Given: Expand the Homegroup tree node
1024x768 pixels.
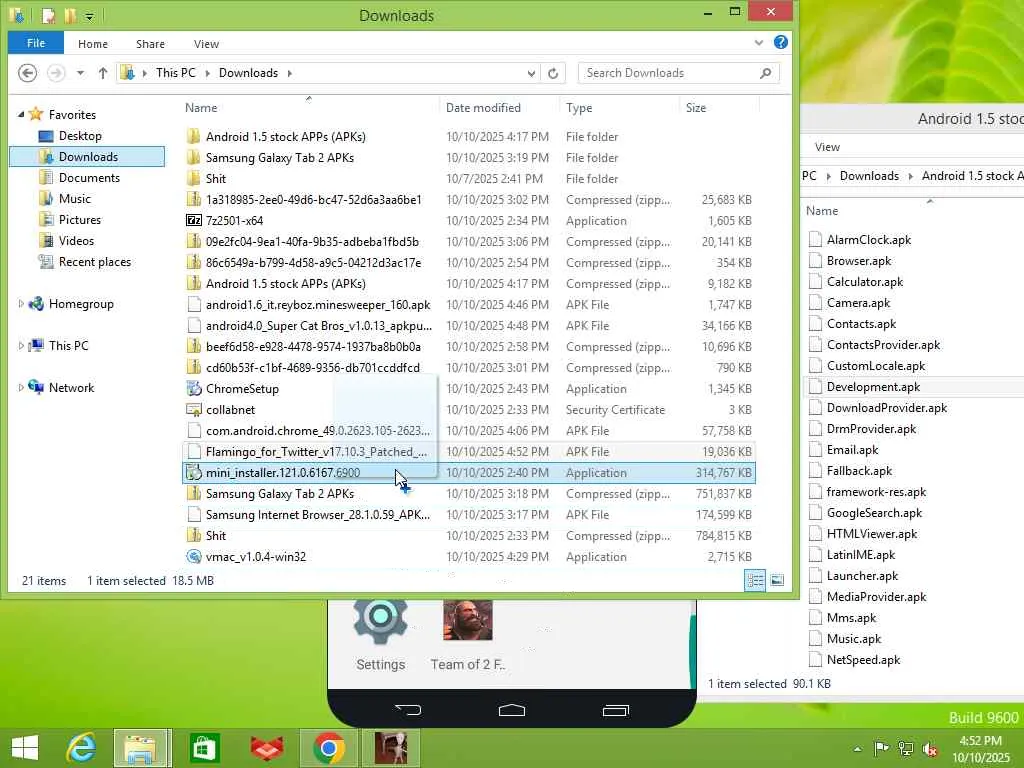Looking at the screenshot, I should click(21, 304).
